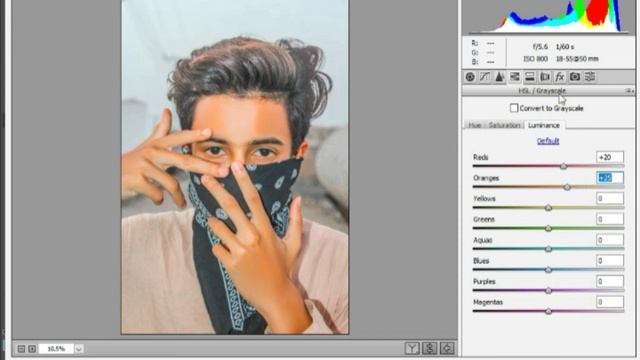The image size is (640, 360).
Task: Open the zoom level dropdown arrow
Action: click(79, 349)
